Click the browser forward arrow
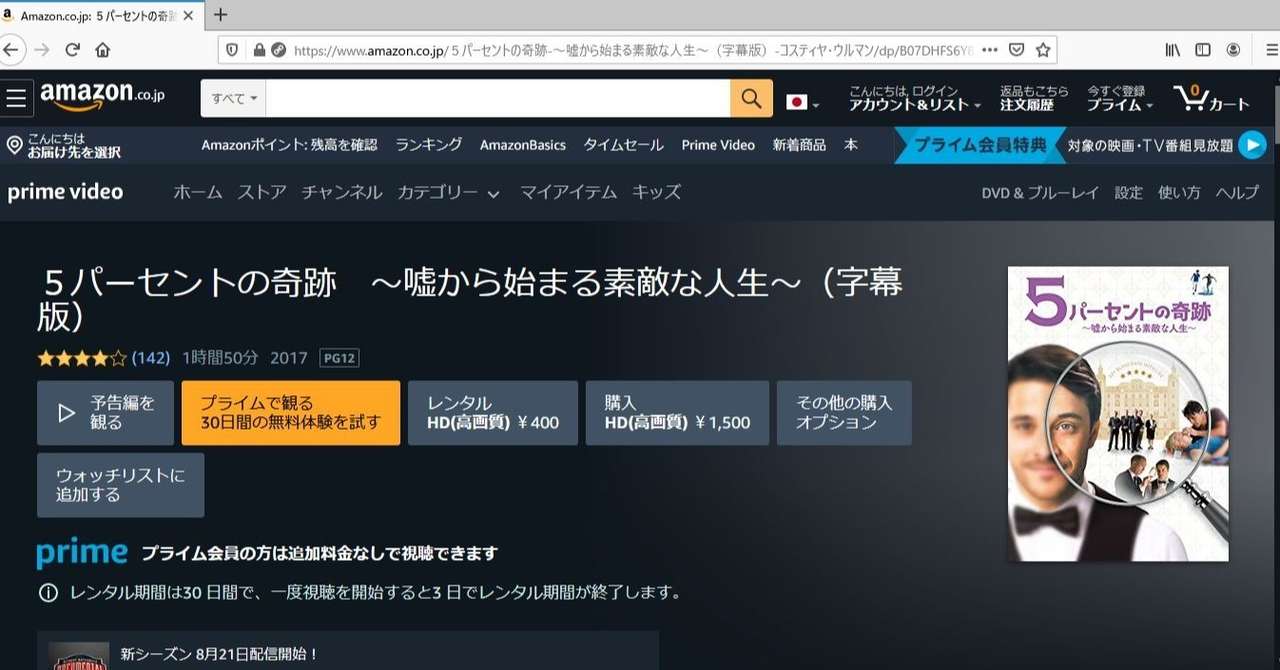The height and width of the screenshot is (670, 1280). pos(41,49)
